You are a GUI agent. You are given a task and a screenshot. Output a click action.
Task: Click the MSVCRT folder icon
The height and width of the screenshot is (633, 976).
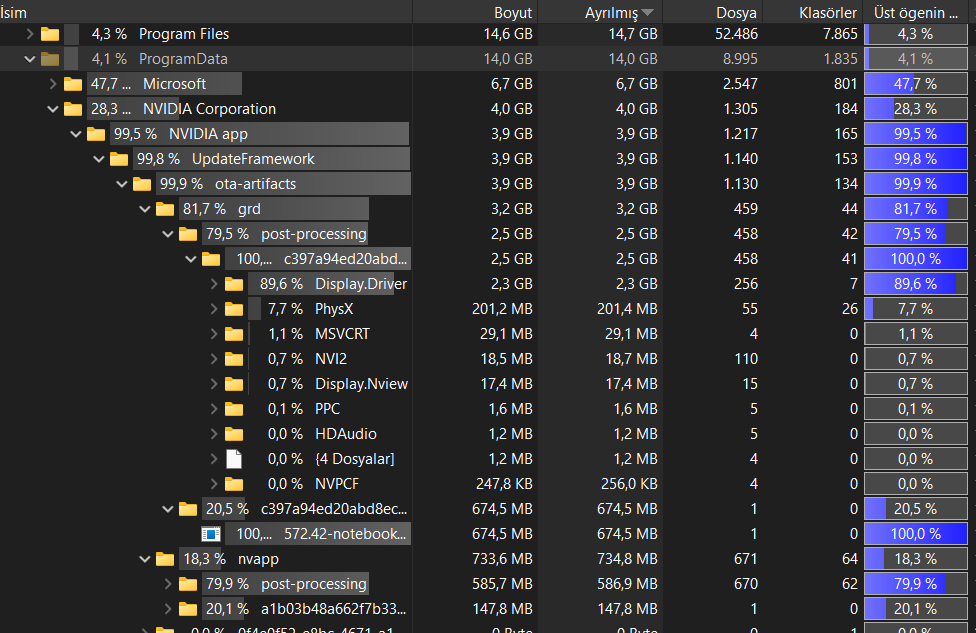point(234,334)
